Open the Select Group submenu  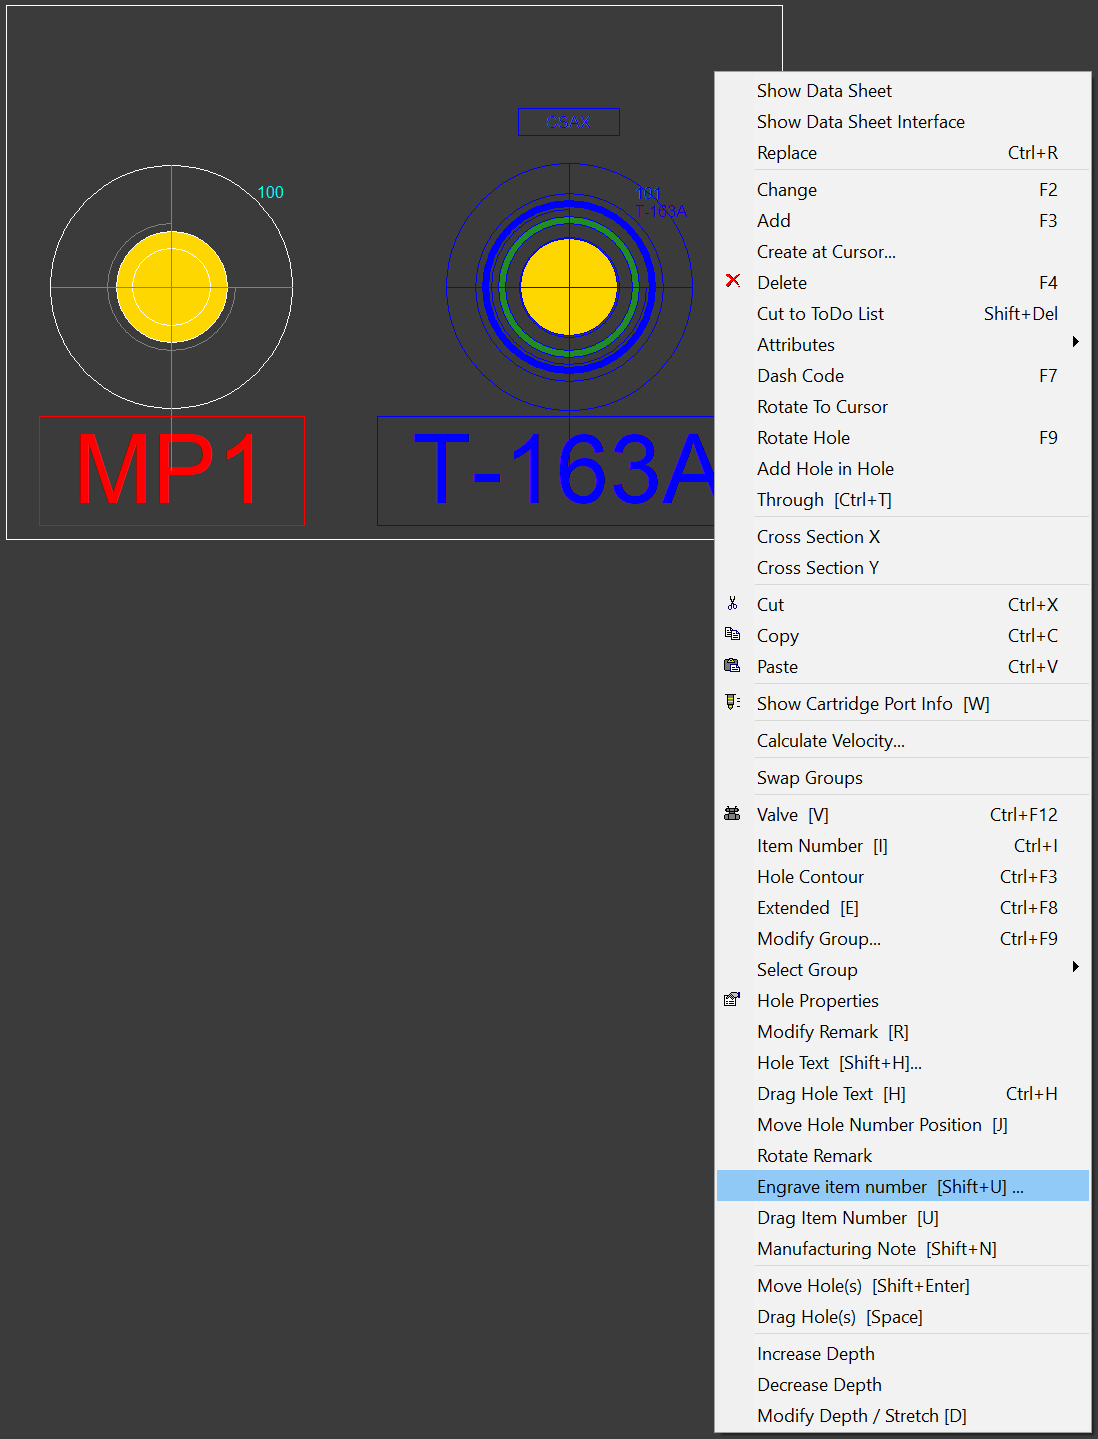903,970
